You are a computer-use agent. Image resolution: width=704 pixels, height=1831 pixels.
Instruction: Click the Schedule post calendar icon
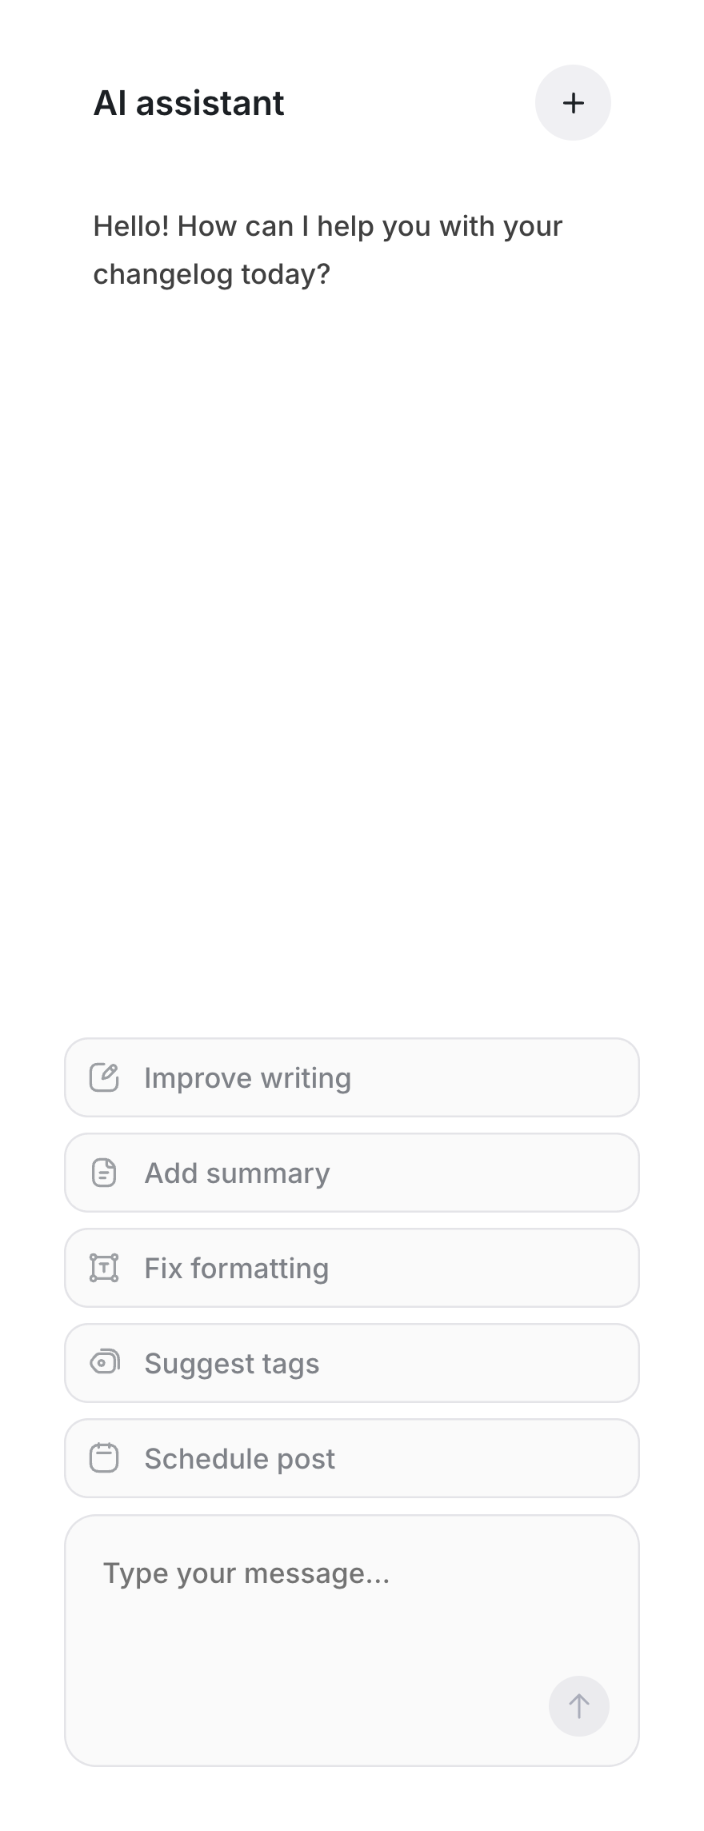(x=104, y=1458)
